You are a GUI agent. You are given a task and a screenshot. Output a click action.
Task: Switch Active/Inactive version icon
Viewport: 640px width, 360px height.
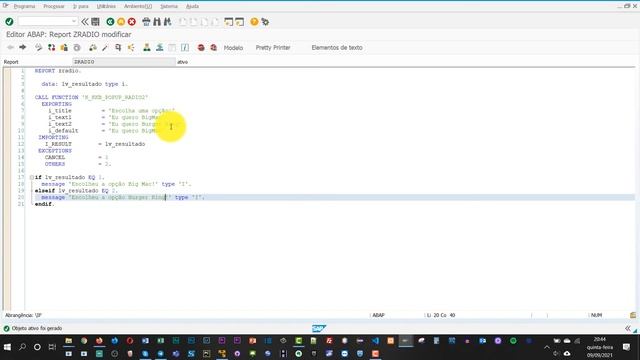click(x=51, y=47)
